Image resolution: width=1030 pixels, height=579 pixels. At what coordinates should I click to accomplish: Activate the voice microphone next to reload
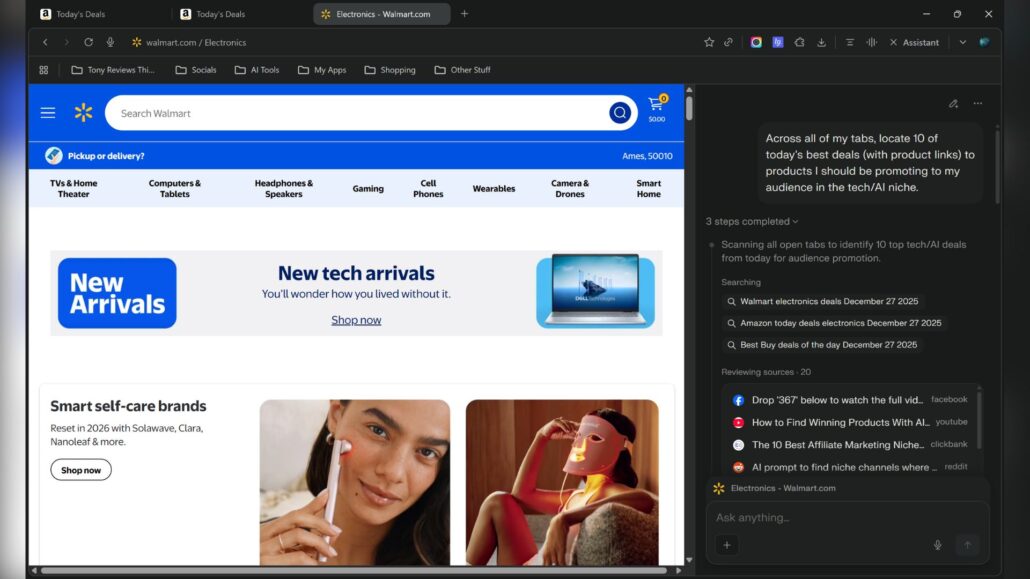click(110, 42)
